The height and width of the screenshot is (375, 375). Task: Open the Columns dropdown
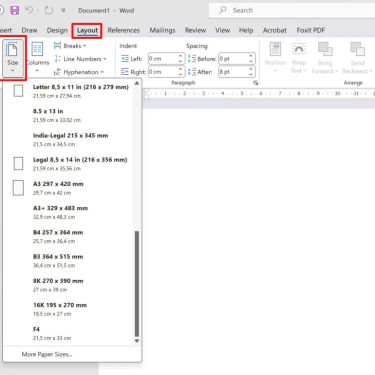(x=37, y=58)
